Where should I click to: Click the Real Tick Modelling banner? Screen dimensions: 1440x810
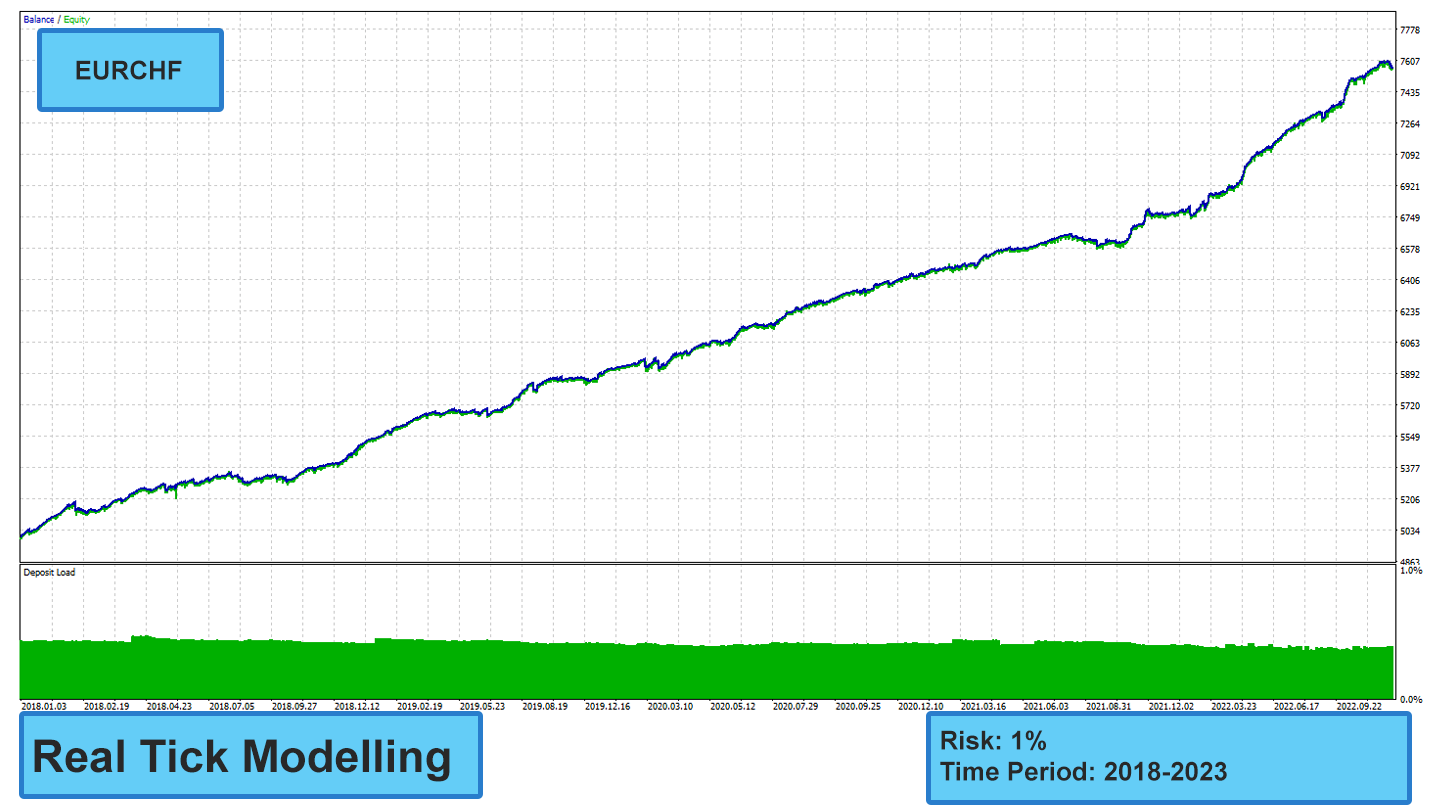coord(250,757)
